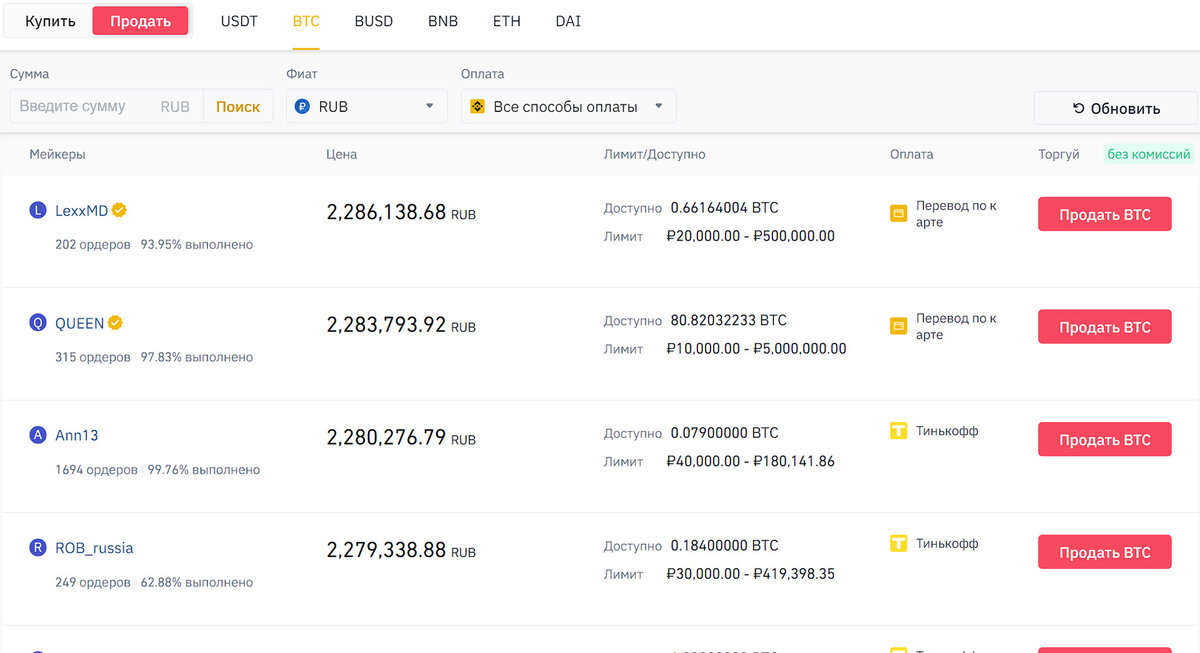Click price 2,286,138.68 RUB
Image resolution: width=1200 pixels, height=653 pixels.
401,212
